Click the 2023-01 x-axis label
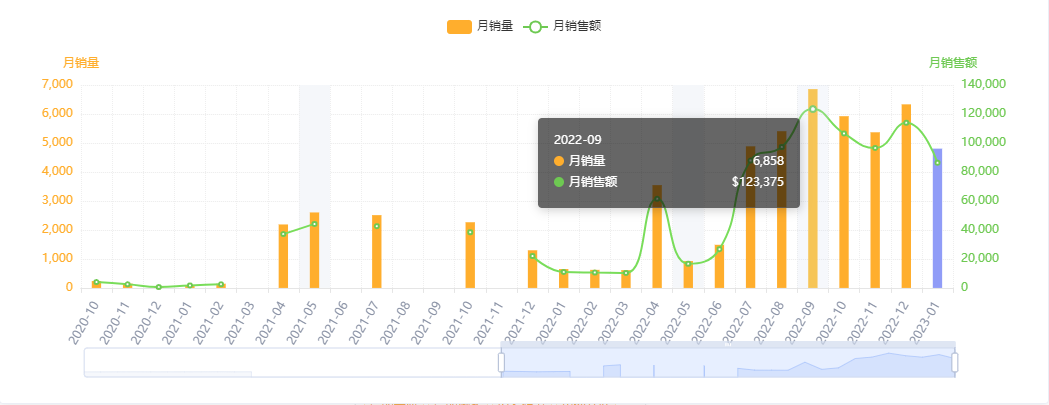The height and width of the screenshot is (405, 1049). [x=925, y=322]
